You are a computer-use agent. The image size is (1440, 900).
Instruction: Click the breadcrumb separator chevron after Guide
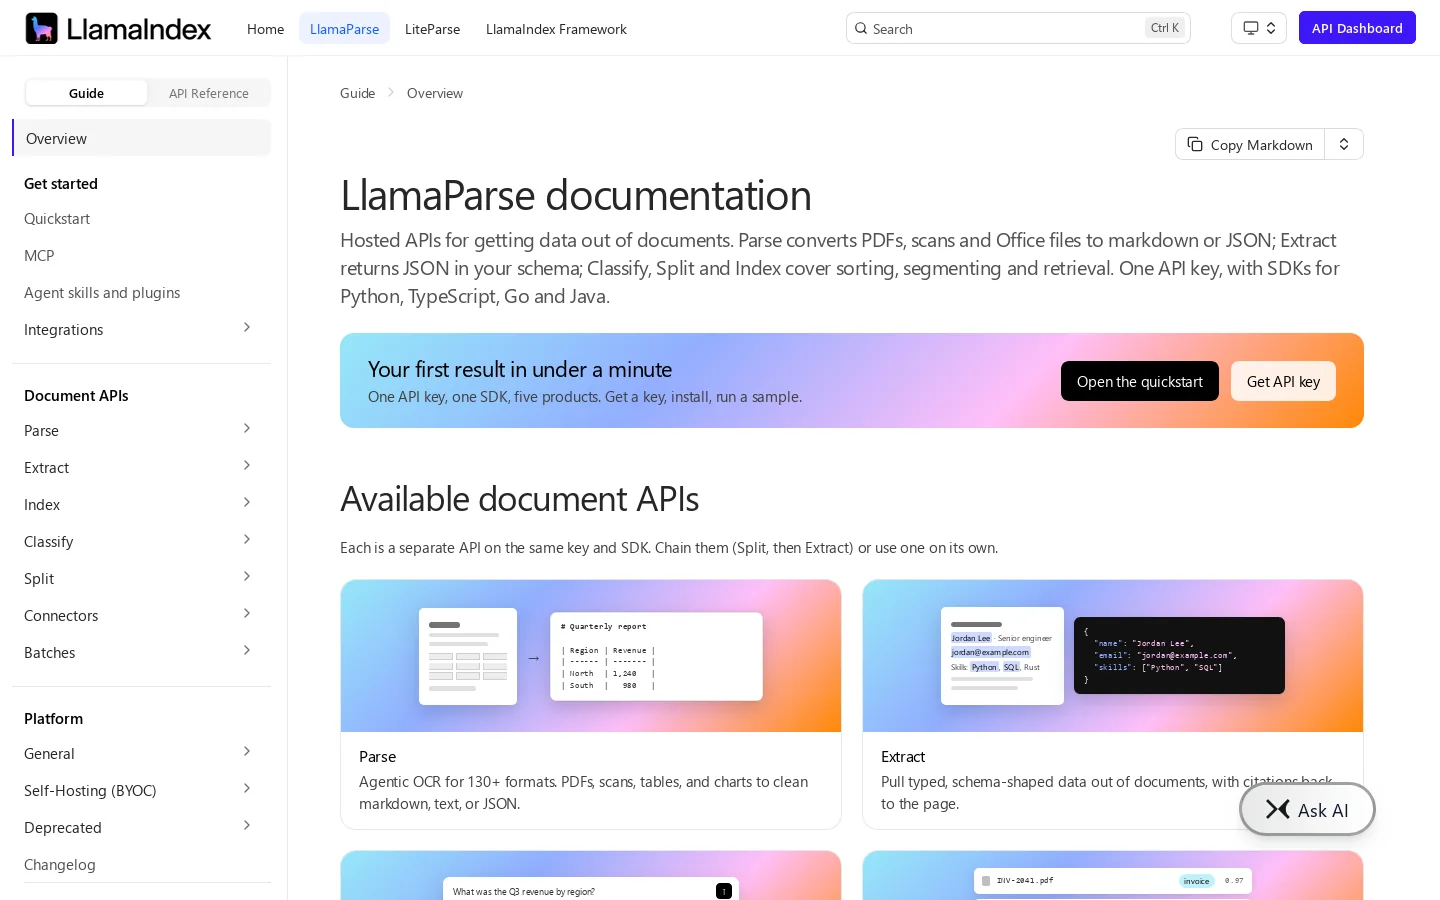[391, 92]
